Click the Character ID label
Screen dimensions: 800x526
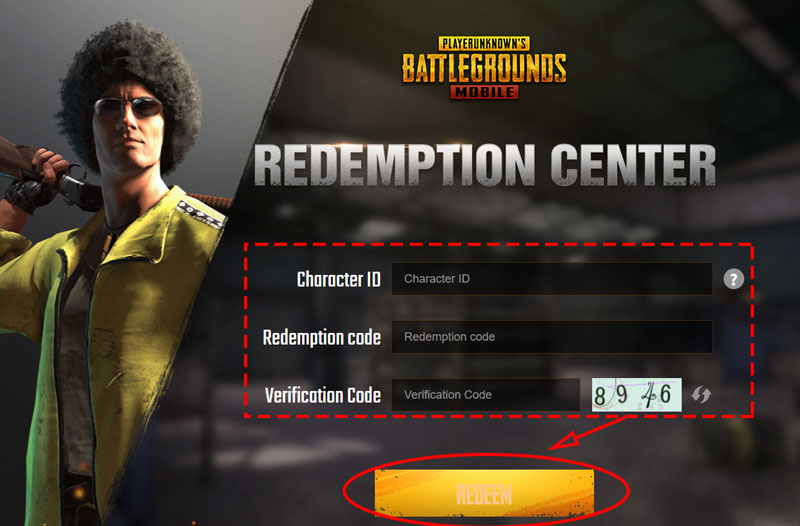point(339,279)
